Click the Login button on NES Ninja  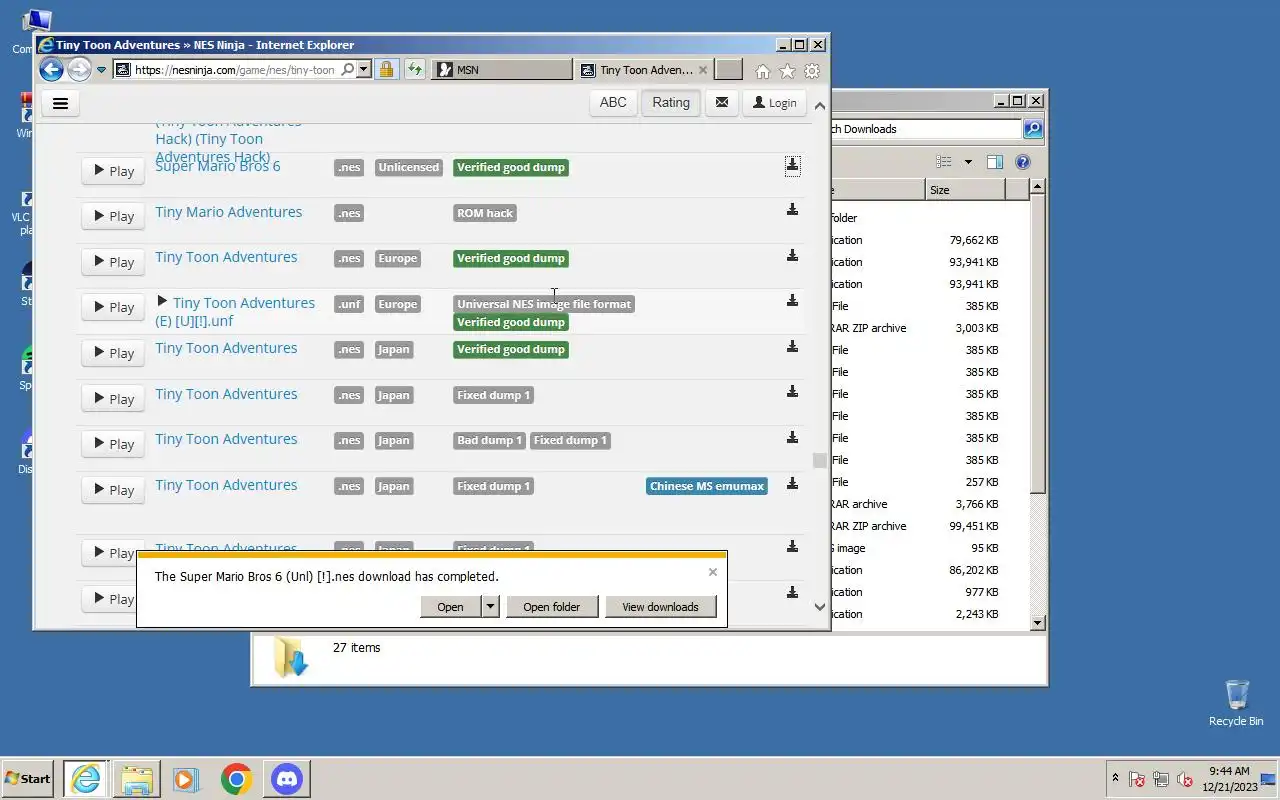pyautogui.click(x=775, y=102)
